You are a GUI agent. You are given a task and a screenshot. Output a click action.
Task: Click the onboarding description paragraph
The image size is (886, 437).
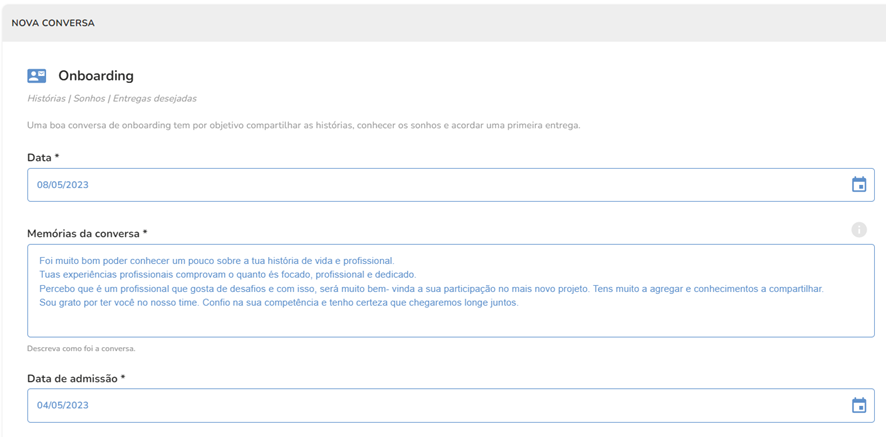[x=303, y=125]
